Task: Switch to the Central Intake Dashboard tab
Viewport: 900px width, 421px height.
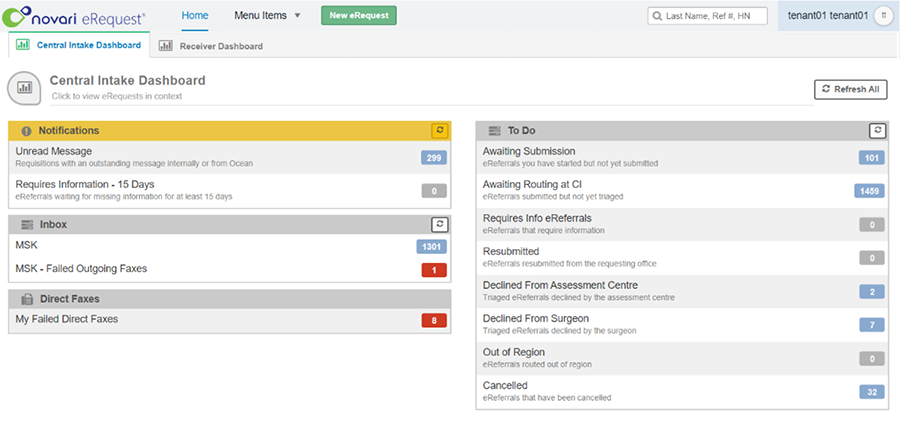Action: tap(80, 45)
